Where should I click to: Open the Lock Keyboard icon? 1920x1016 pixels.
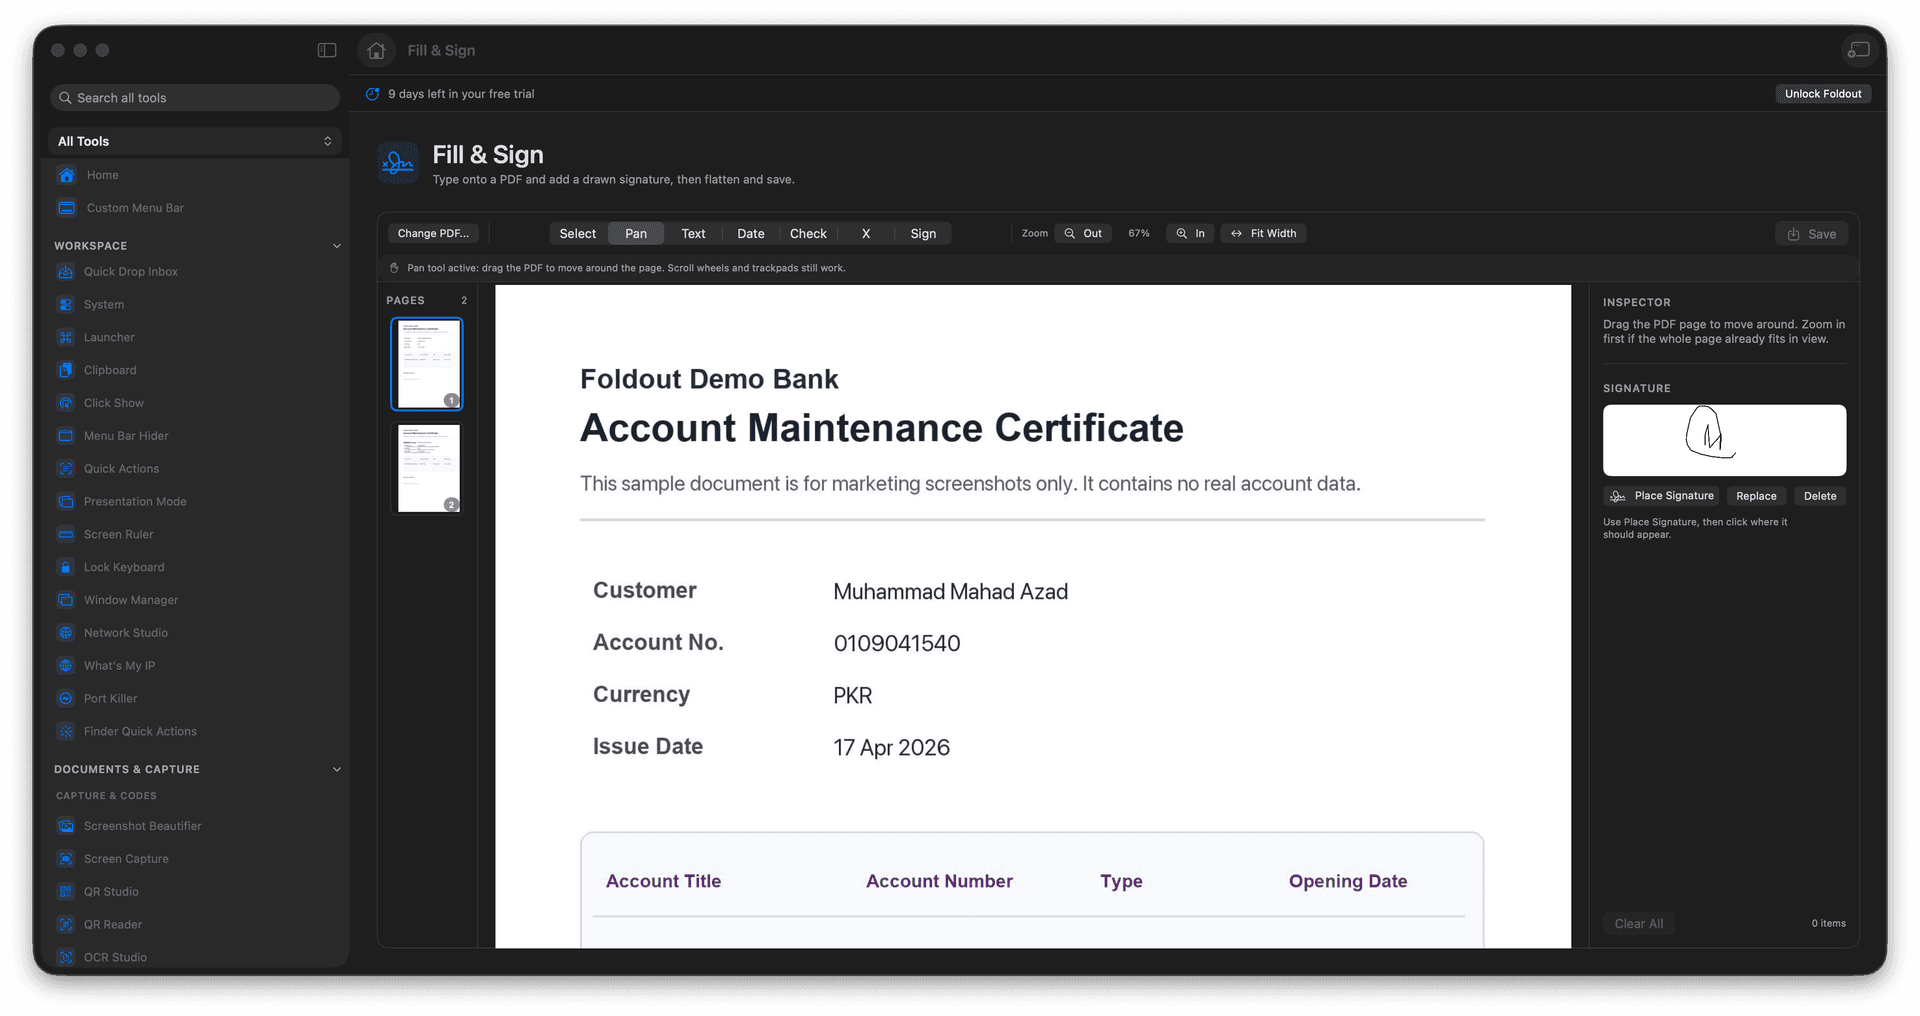65,567
